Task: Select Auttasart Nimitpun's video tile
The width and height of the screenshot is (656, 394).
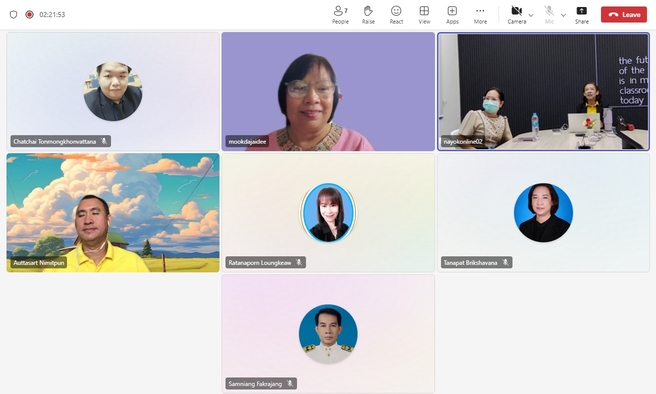Action: [113, 212]
